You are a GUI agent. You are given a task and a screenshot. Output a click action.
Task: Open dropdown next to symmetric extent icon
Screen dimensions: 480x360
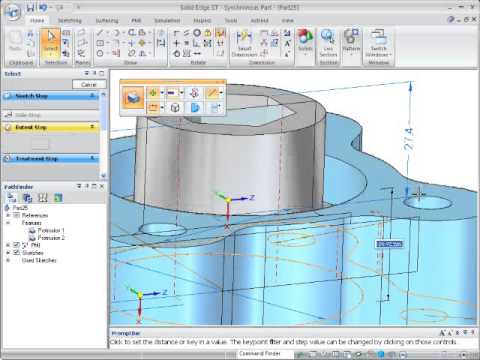pyautogui.click(x=182, y=93)
